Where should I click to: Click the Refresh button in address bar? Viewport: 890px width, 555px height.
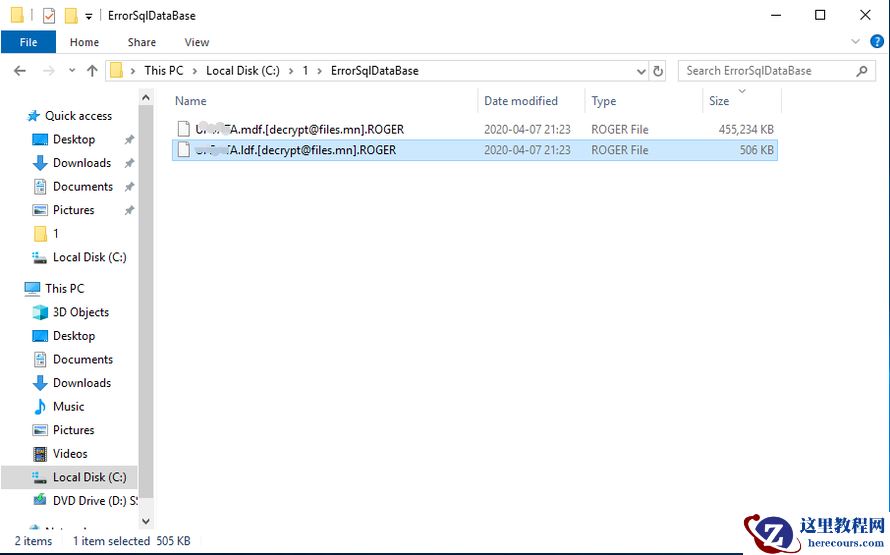click(x=658, y=71)
